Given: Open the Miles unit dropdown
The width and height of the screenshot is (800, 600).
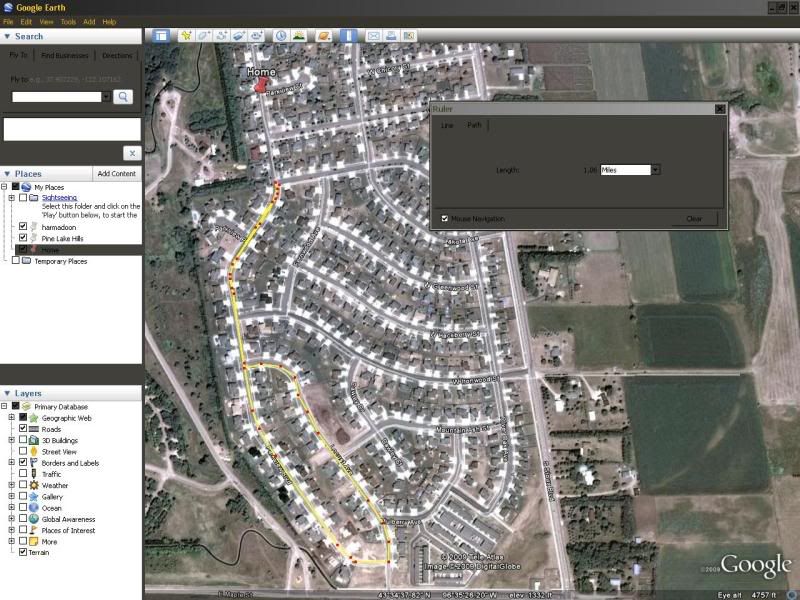Looking at the screenshot, I should (655, 170).
